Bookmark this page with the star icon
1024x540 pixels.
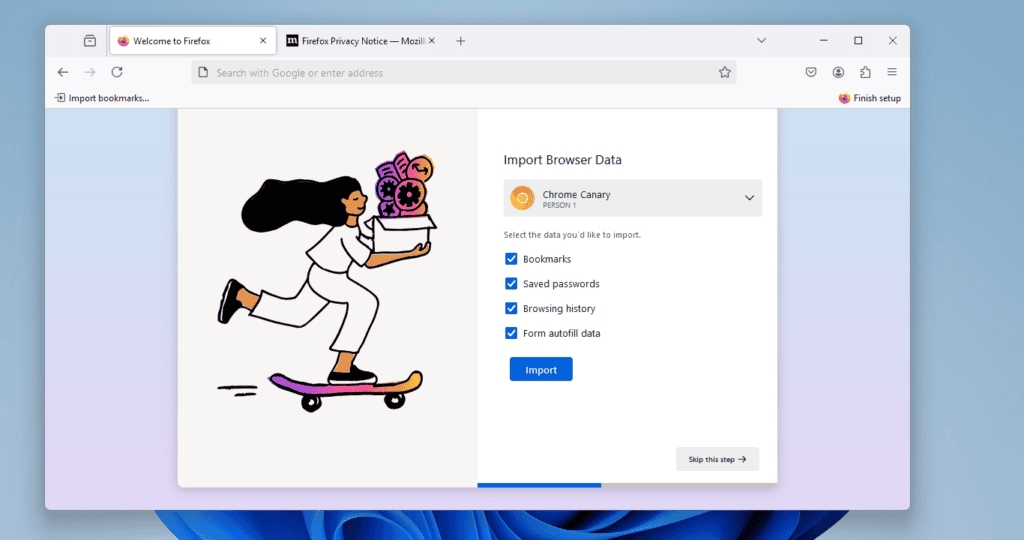[x=724, y=72]
